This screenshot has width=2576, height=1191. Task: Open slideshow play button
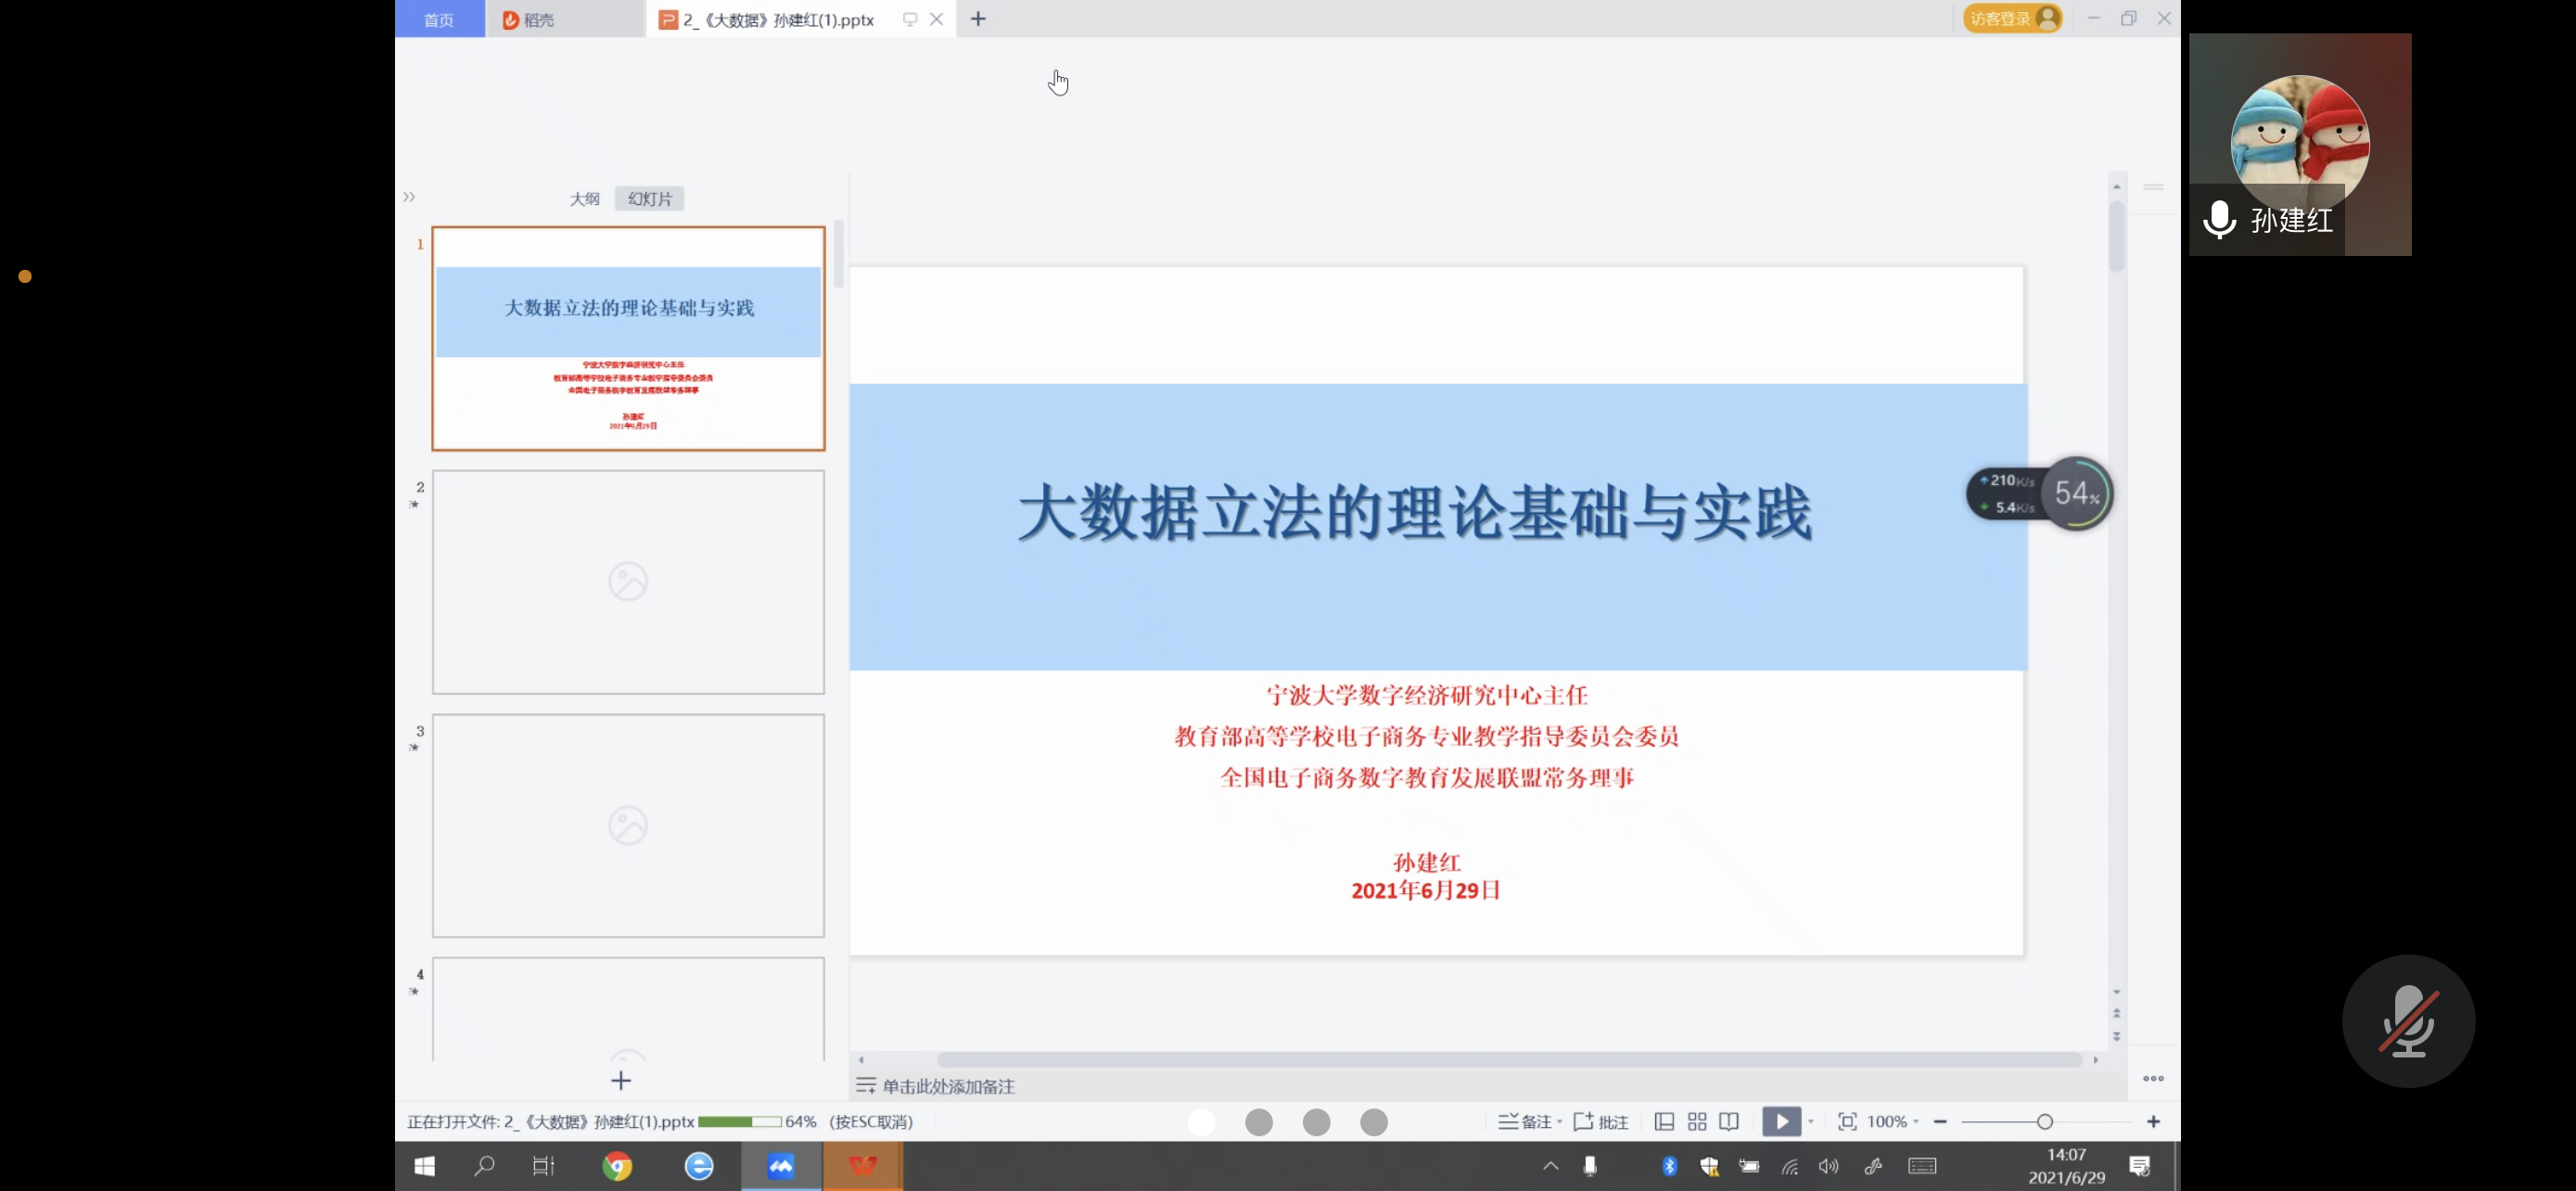pyautogui.click(x=1784, y=1122)
